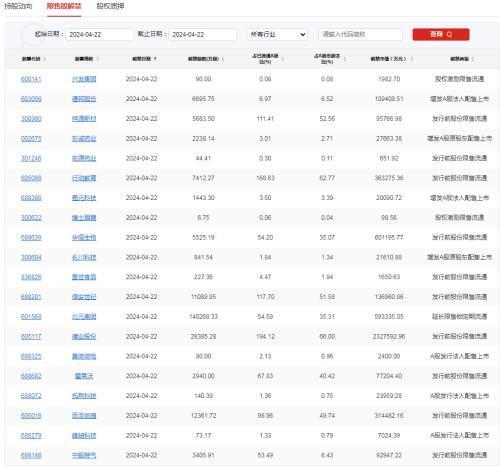Sort by percent of total A-share capital icon
The width and height of the screenshot is (500, 467).
[344, 59]
